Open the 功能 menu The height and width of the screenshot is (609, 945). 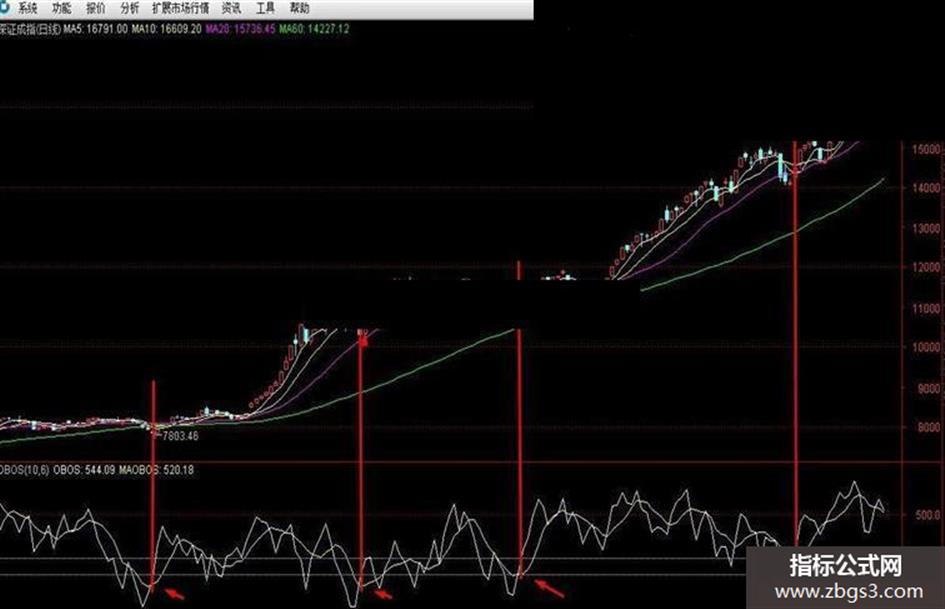coord(61,8)
